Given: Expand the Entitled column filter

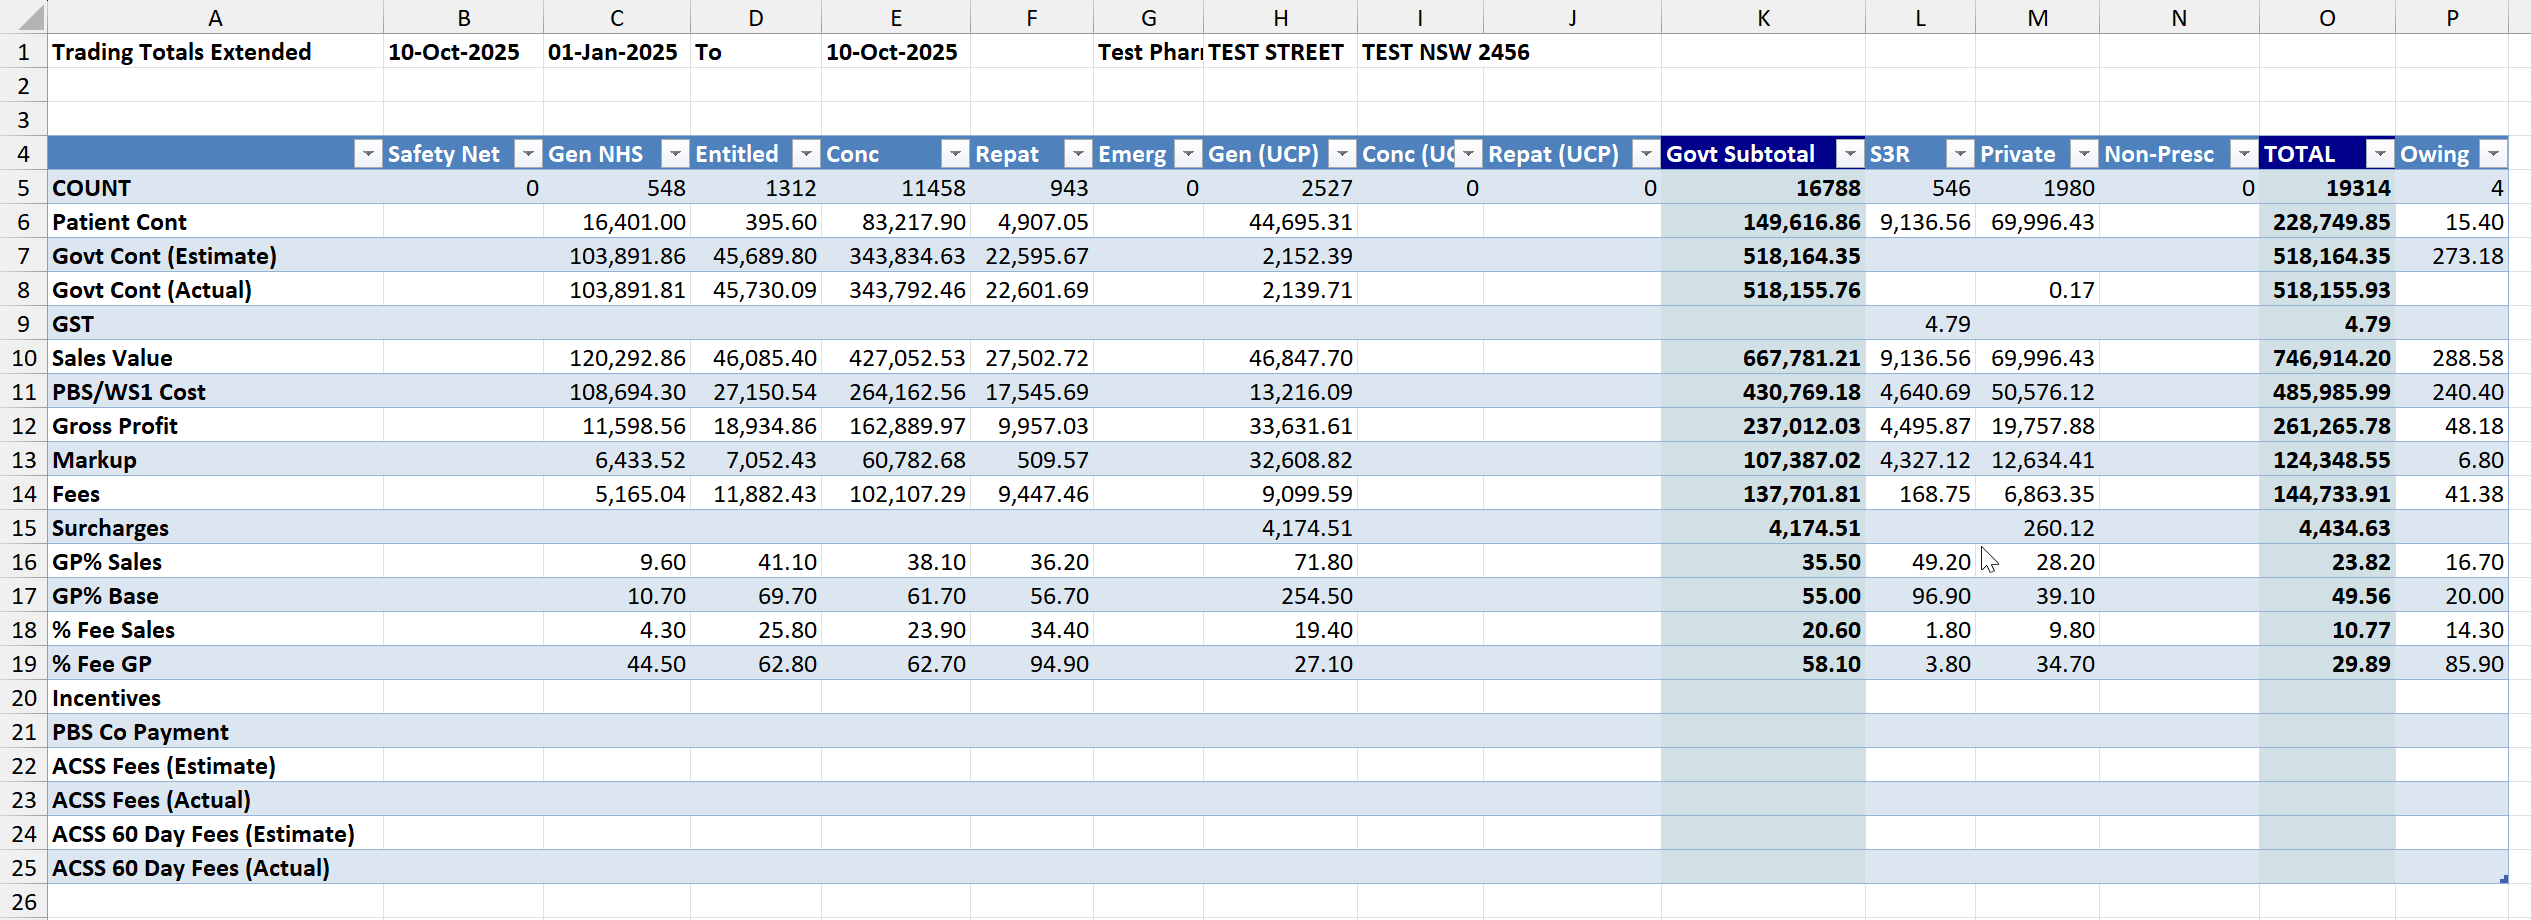Looking at the screenshot, I should [x=805, y=154].
